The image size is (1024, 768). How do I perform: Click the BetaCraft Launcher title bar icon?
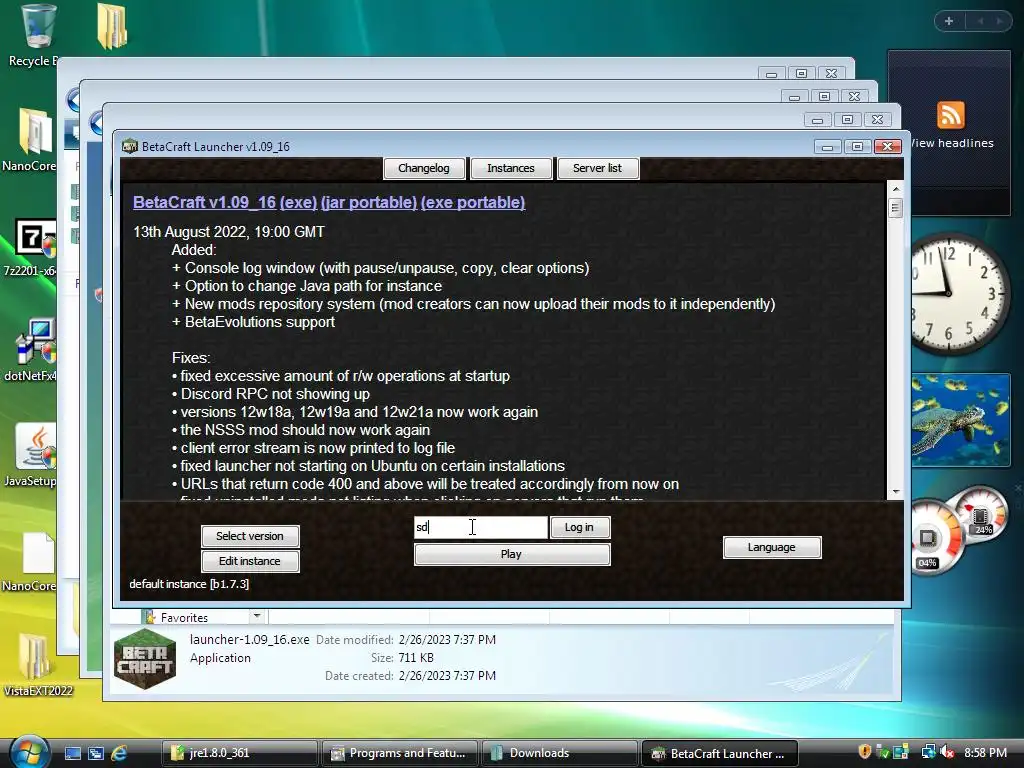[x=130, y=146]
